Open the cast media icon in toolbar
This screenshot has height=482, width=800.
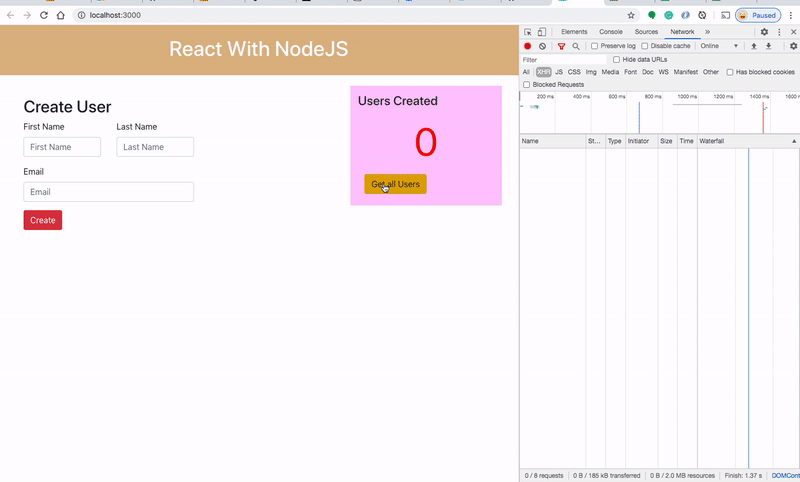tap(725, 15)
